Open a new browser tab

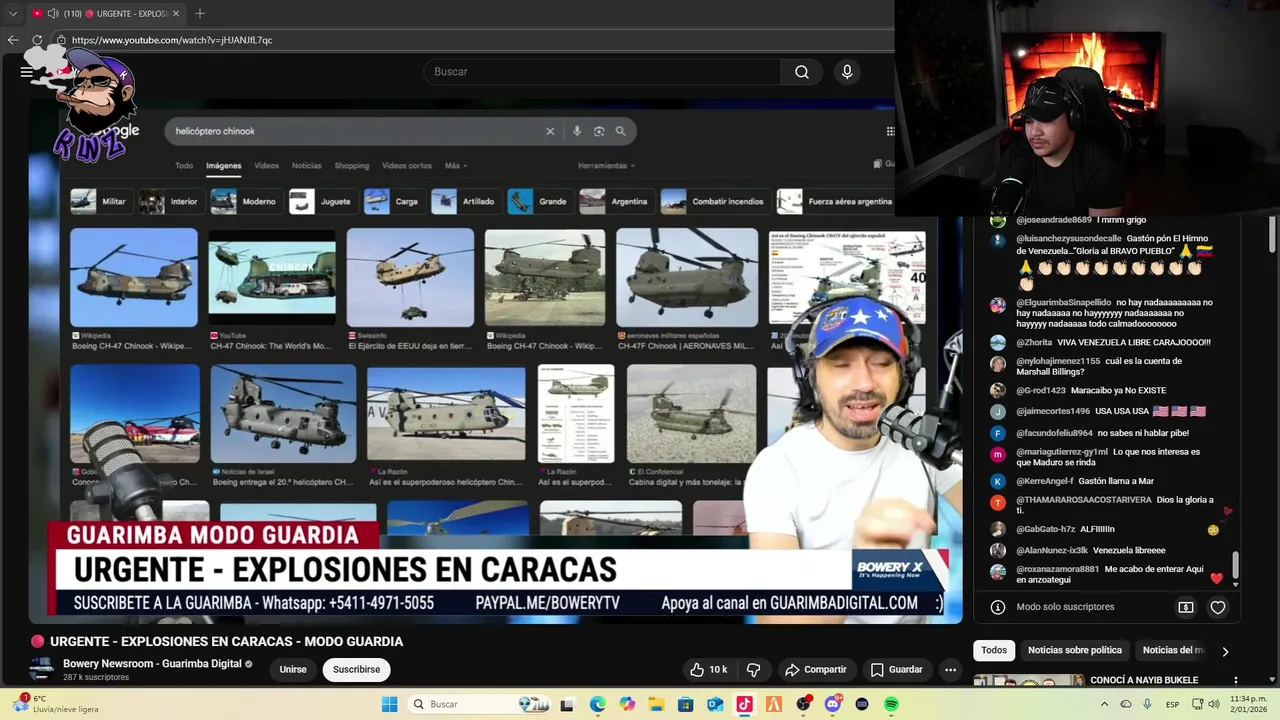pyautogui.click(x=200, y=13)
